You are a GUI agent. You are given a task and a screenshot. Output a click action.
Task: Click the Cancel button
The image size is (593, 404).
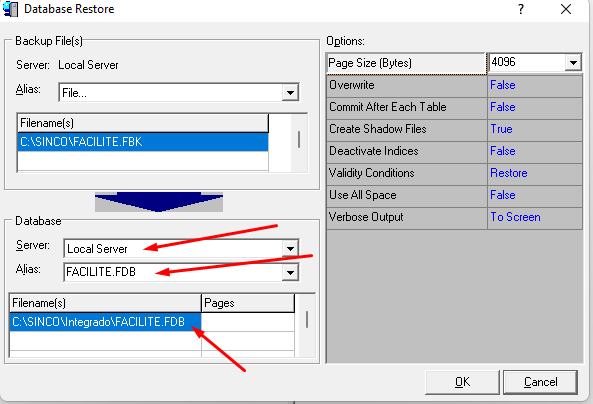click(x=540, y=382)
